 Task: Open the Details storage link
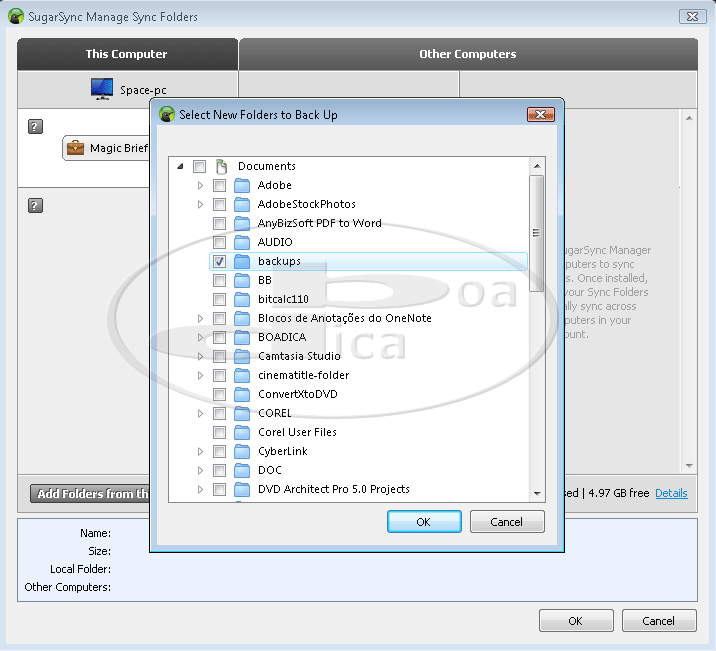coord(671,493)
